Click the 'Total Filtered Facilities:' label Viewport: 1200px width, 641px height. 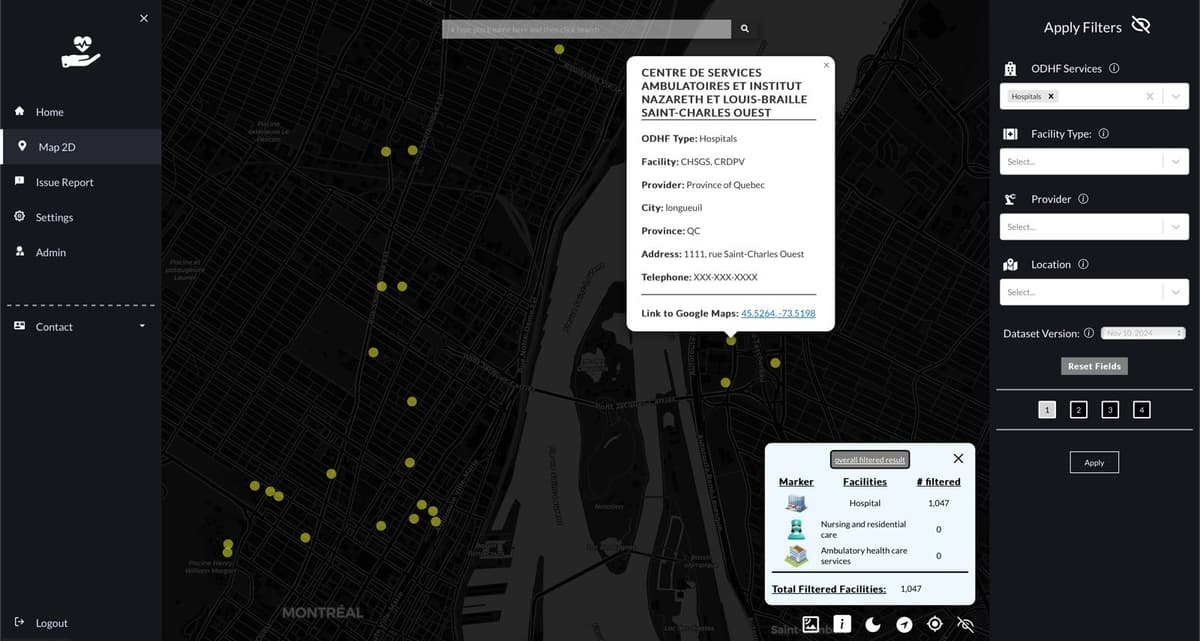pyautogui.click(x=829, y=589)
